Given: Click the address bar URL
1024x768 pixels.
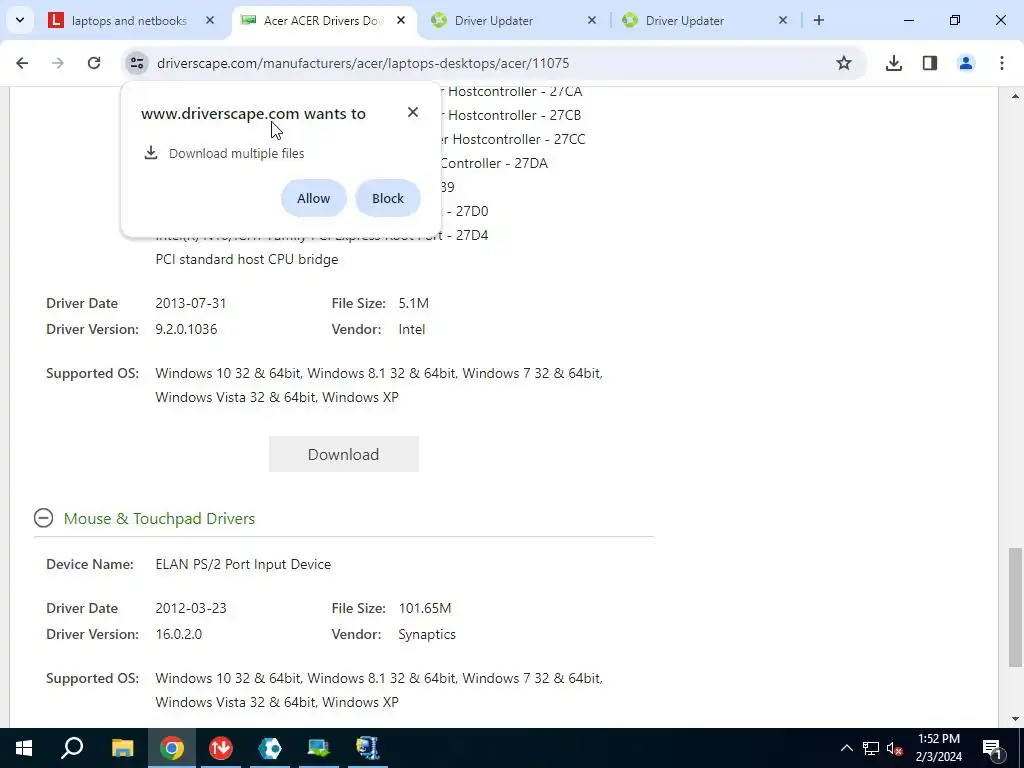Looking at the screenshot, I should pos(363,63).
